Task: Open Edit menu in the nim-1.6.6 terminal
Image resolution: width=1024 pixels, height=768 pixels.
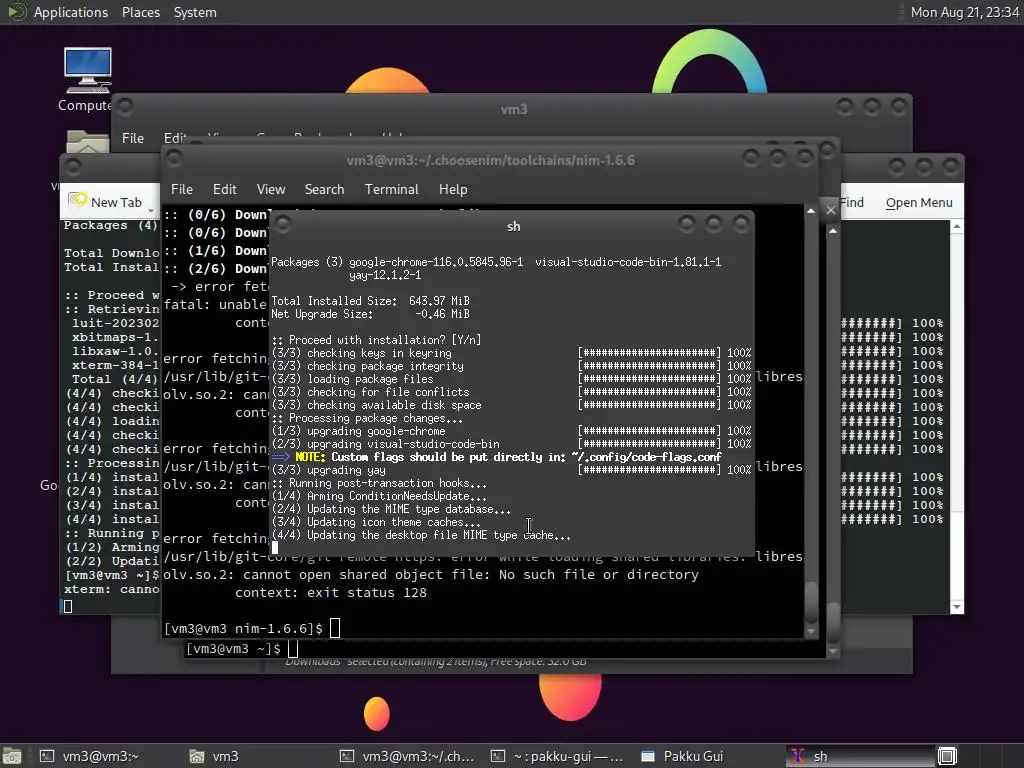Action: point(224,189)
